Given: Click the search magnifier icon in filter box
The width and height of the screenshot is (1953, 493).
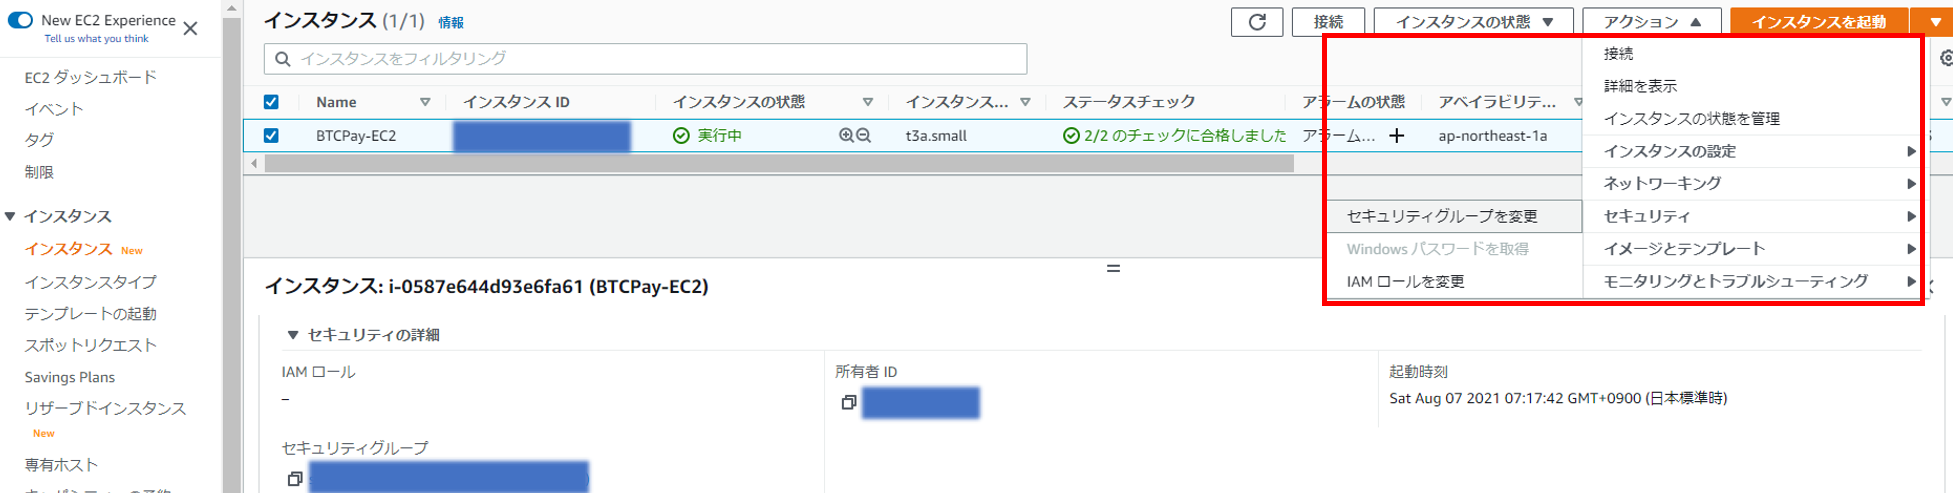Looking at the screenshot, I should [x=283, y=59].
